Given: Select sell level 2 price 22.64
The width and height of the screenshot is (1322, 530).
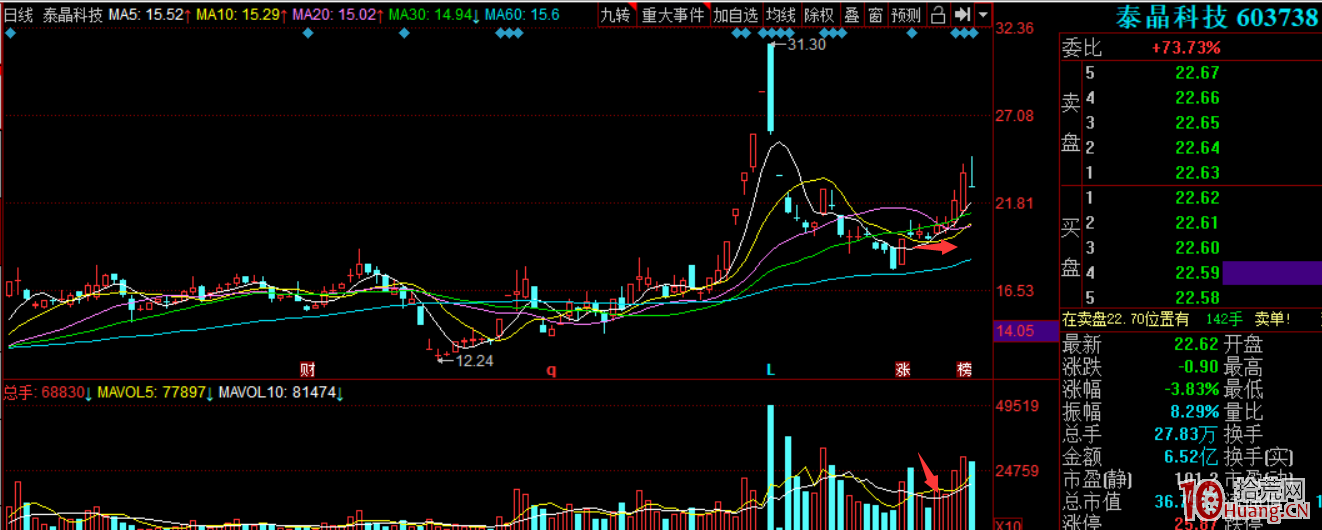Looking at the screenshot, I should [x=1197, y=148].
